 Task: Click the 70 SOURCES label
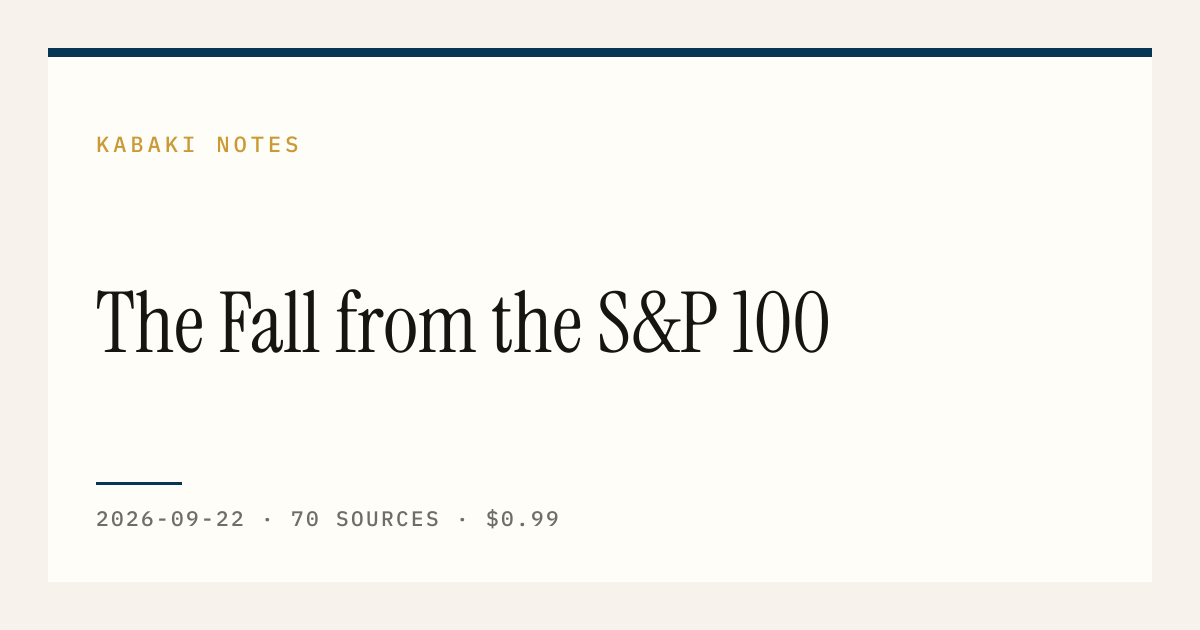pyautogui.click(x=365, y=519)
